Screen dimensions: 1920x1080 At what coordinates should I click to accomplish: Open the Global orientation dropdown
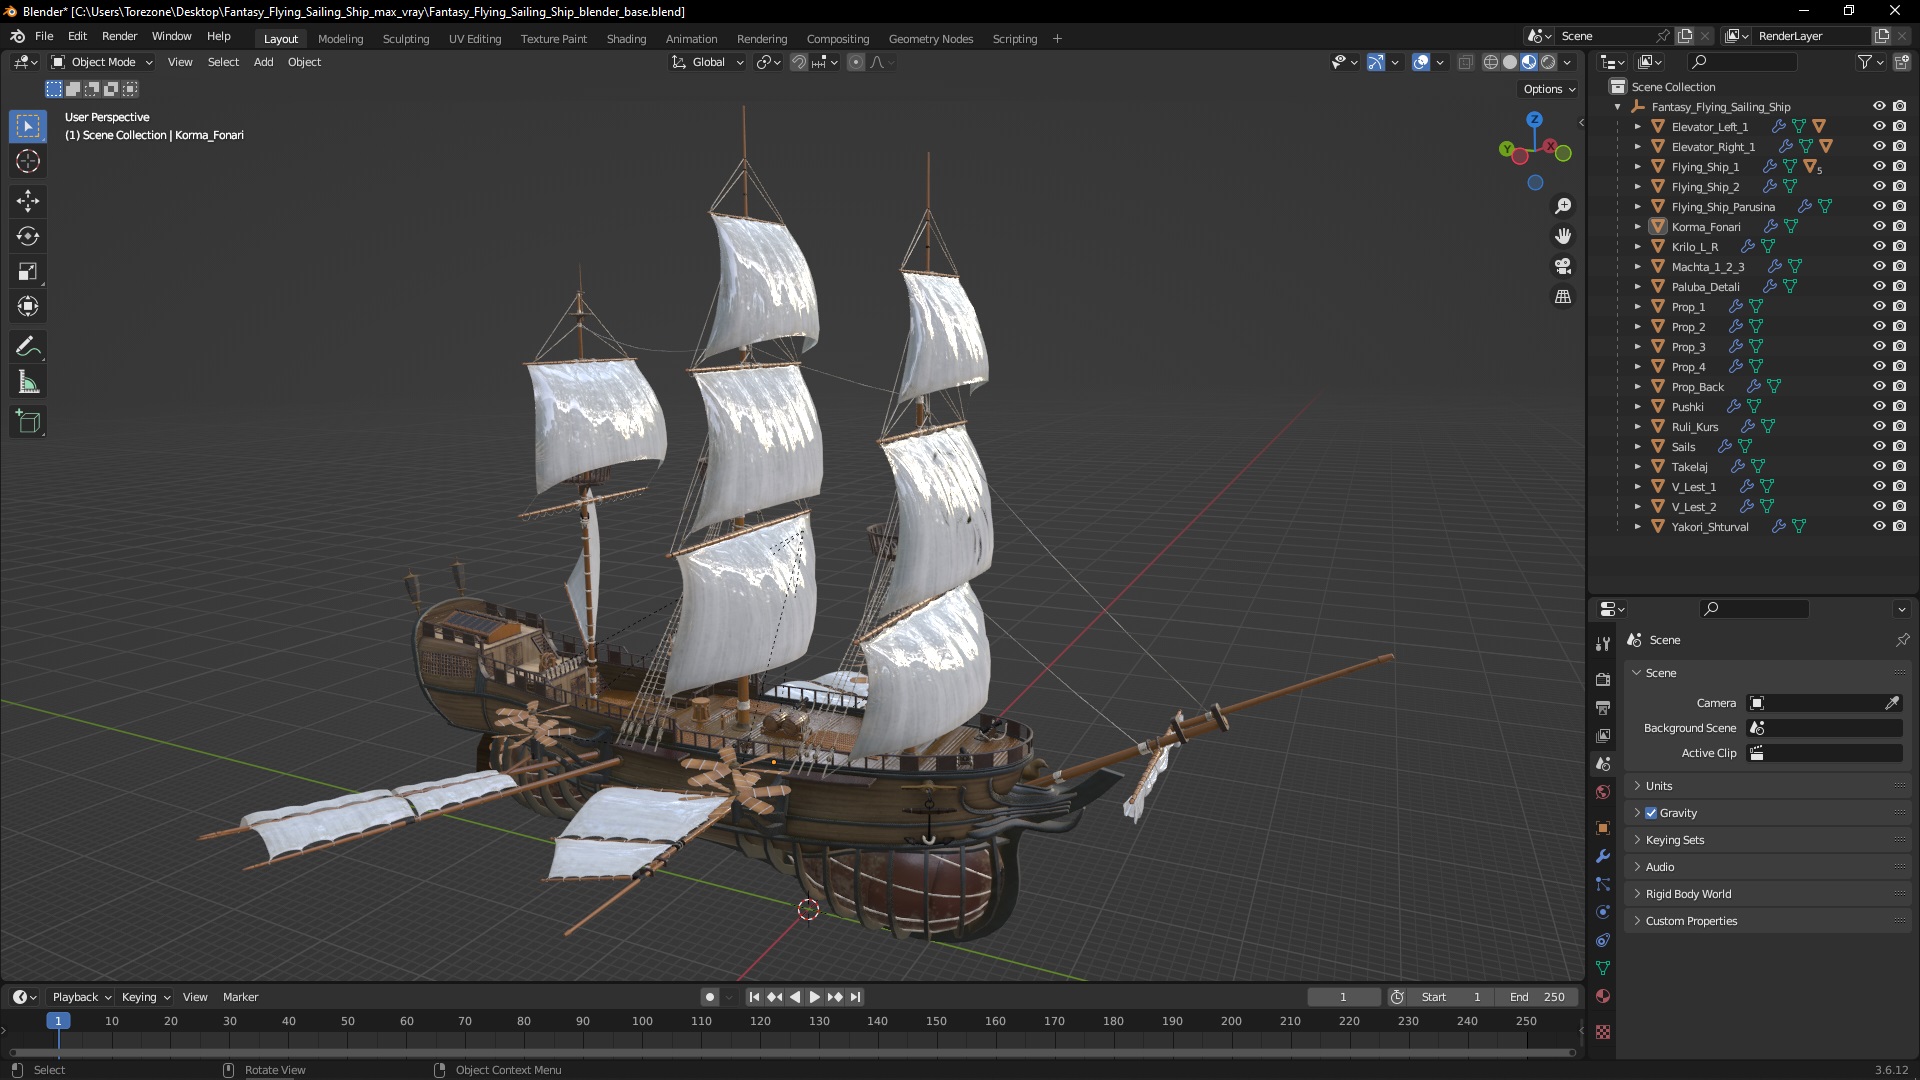point(708,62)
